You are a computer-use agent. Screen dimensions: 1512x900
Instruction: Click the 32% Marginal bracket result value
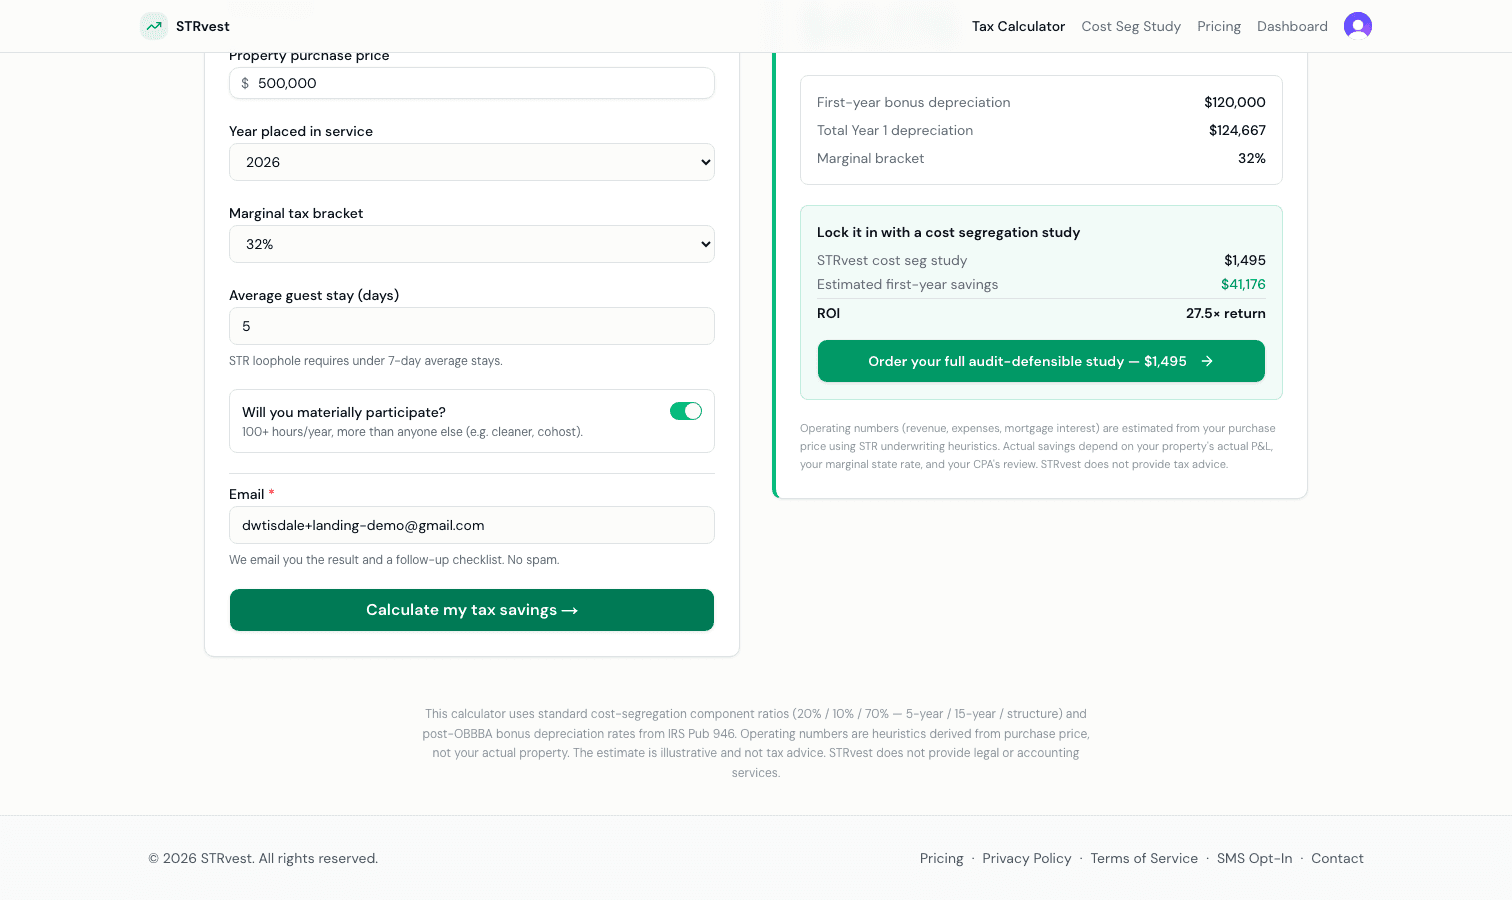[x=1252, y=158]
